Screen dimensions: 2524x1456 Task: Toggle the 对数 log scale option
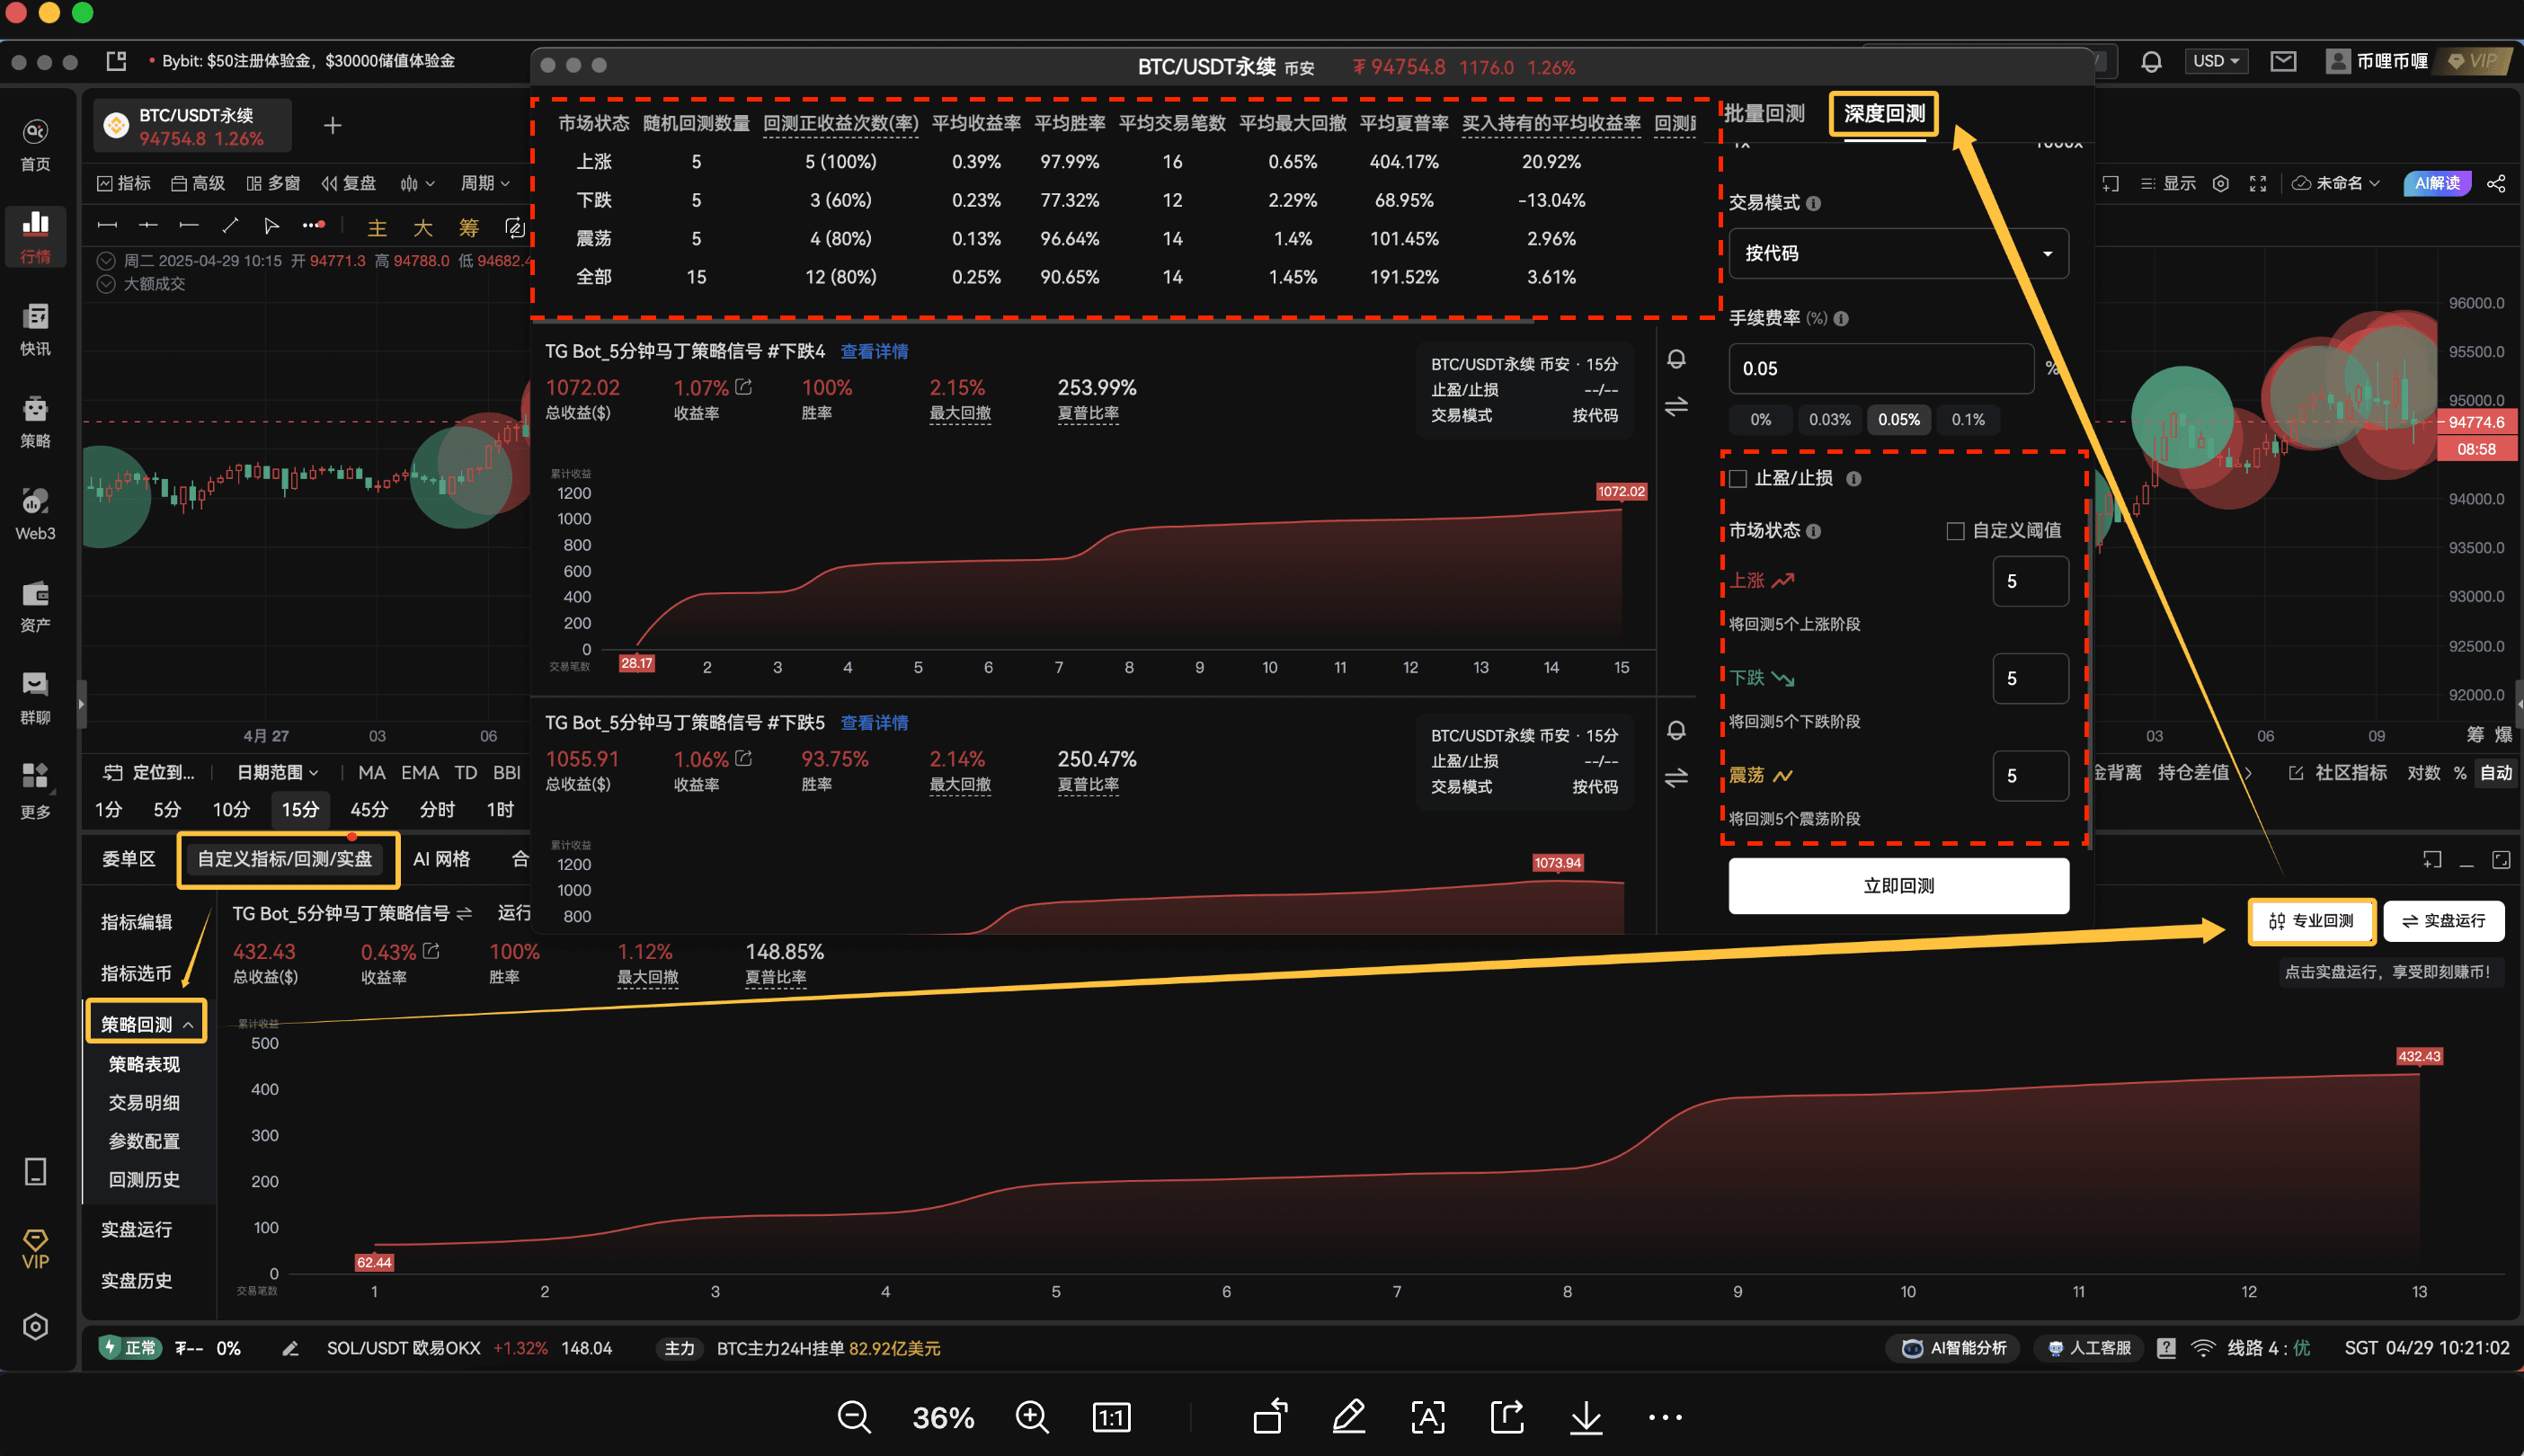pyautogui.click(x=2423, y=773)
